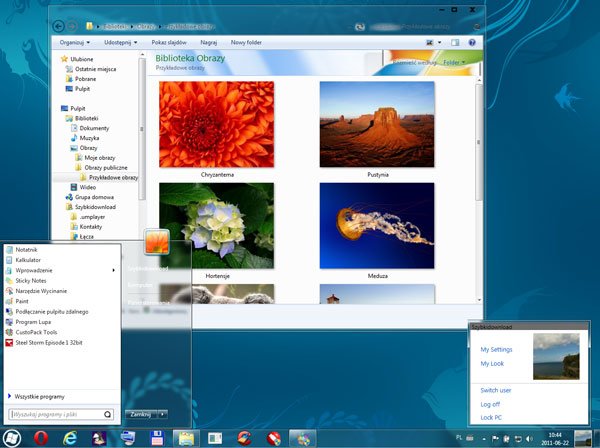Select Dokumenty library
Viewport: 600px width, 448px height.
coord(90,128)
